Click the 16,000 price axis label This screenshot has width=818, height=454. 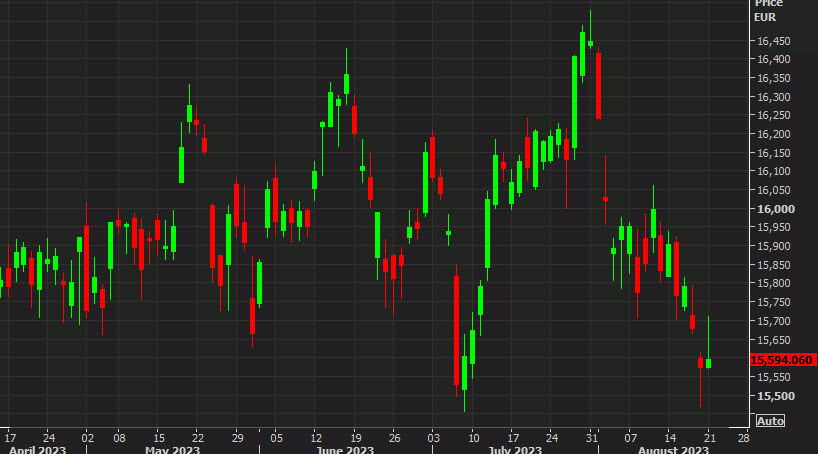[x=776, y=209]
